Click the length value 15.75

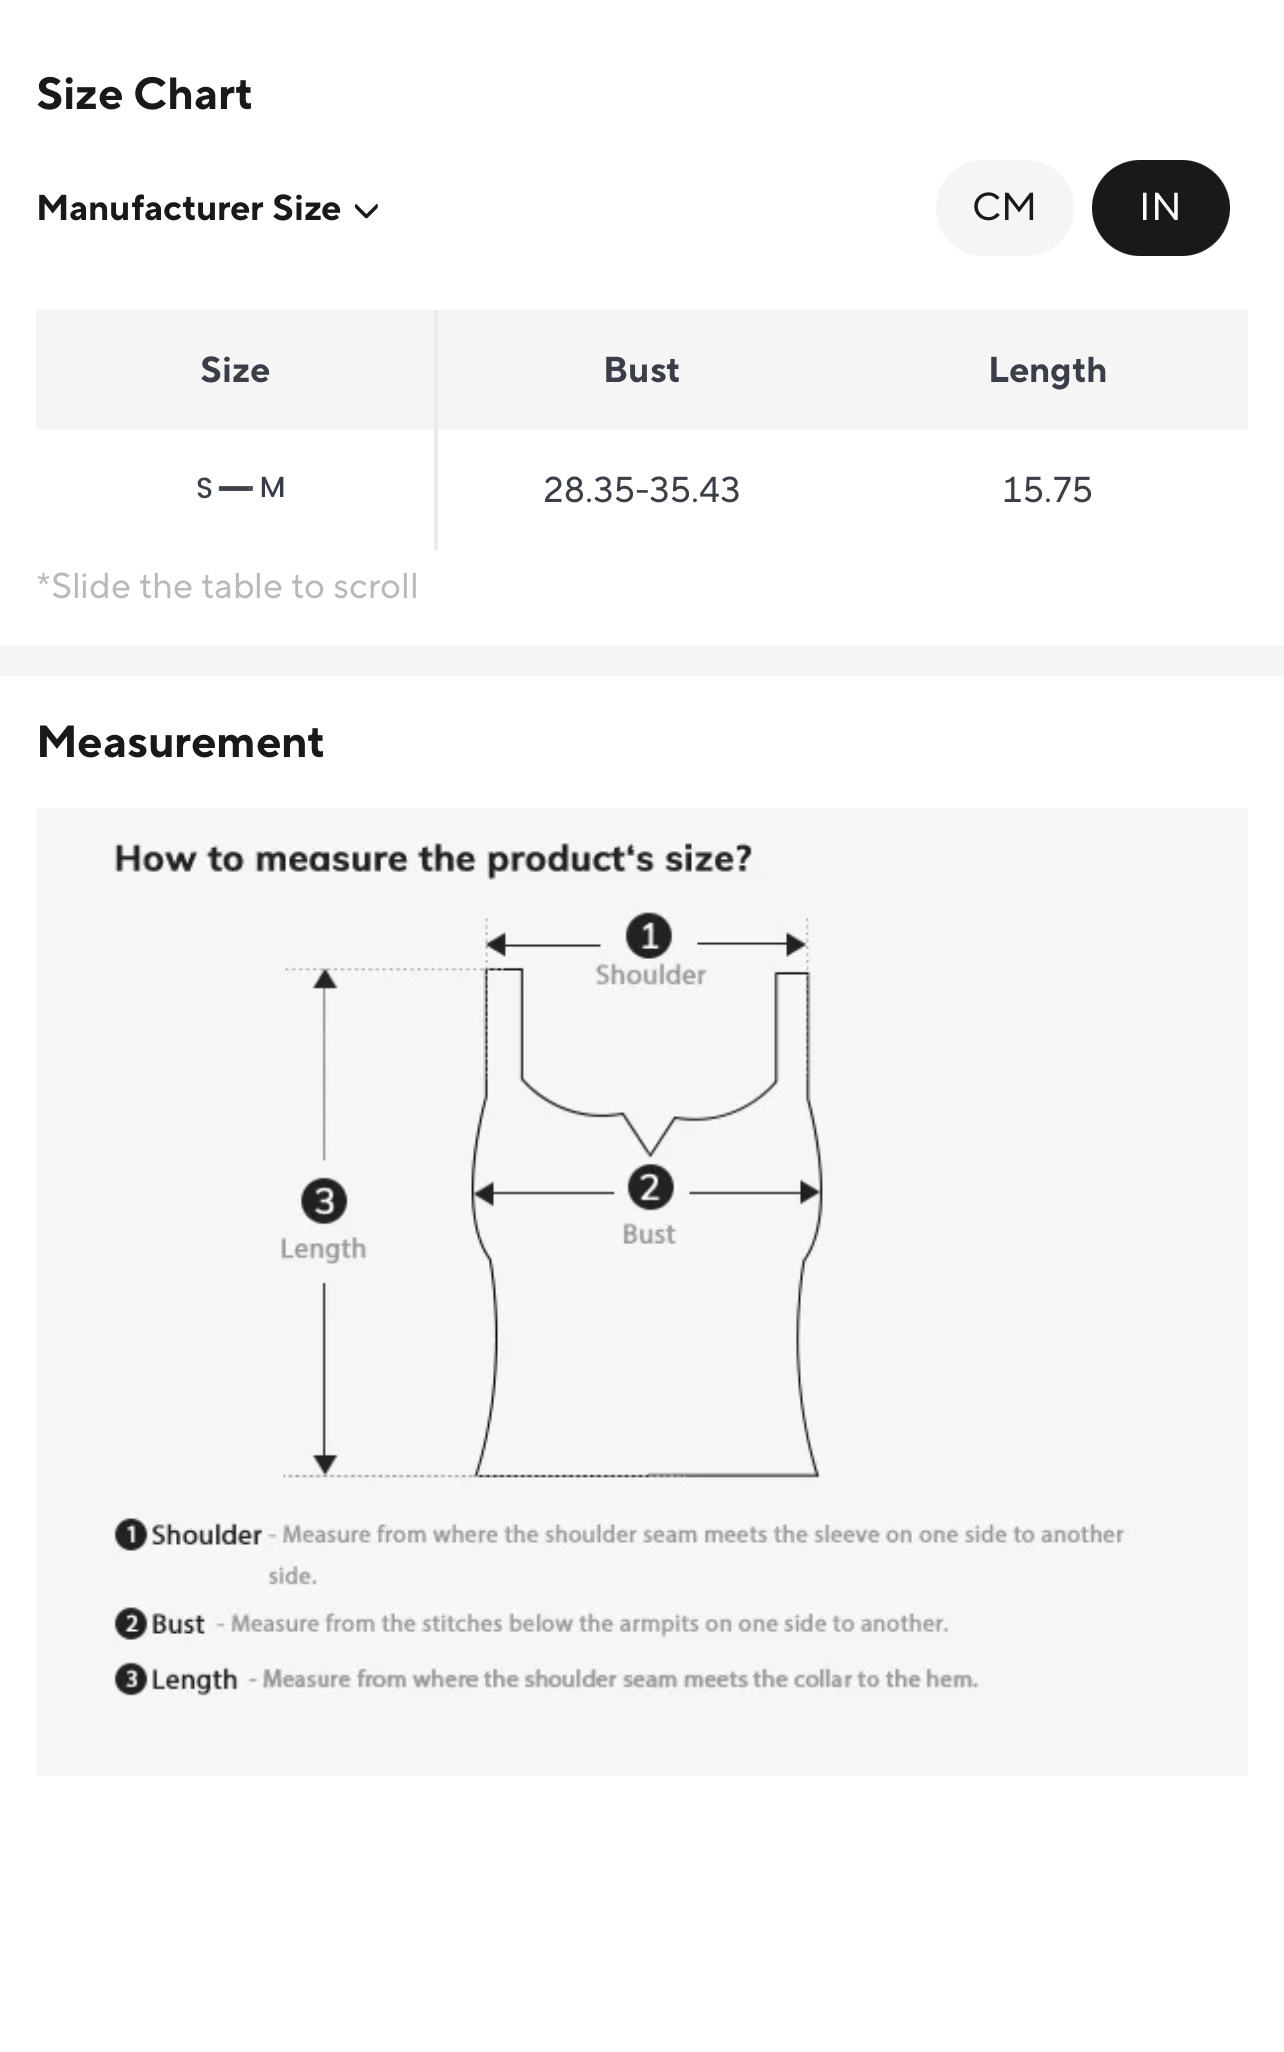click(1047, 489)
